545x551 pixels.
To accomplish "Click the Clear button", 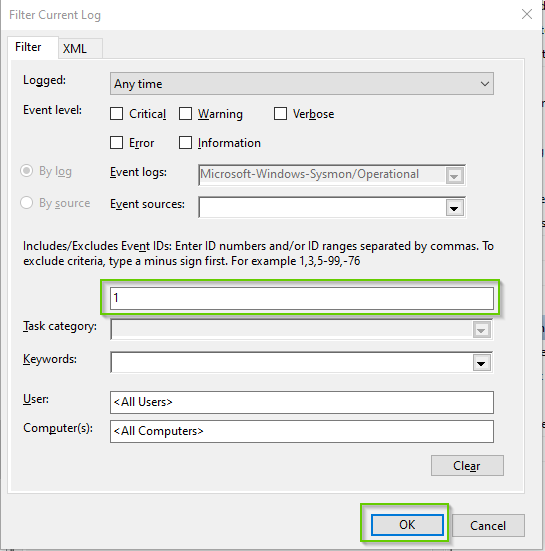I will tap(467, 466).
